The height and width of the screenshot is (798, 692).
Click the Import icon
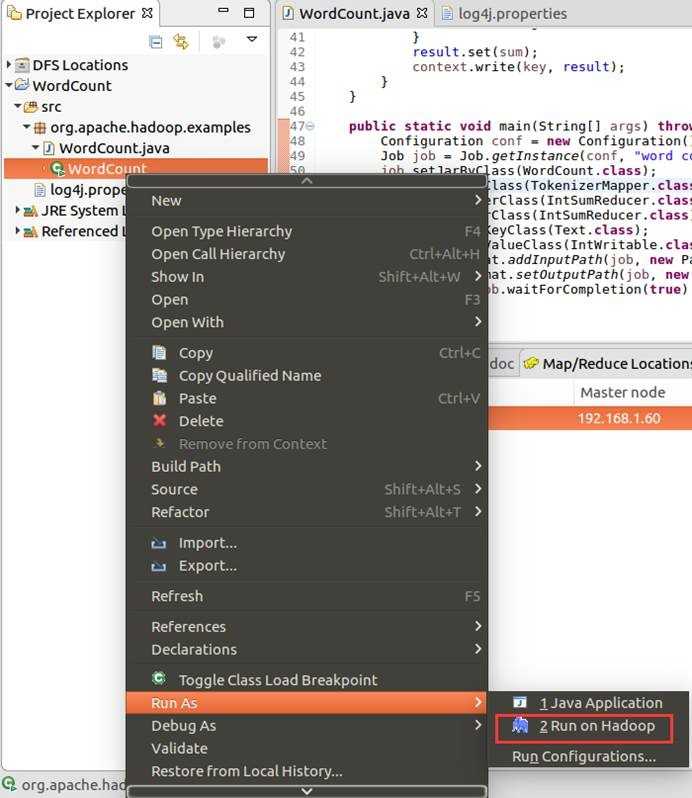[159, 544]
